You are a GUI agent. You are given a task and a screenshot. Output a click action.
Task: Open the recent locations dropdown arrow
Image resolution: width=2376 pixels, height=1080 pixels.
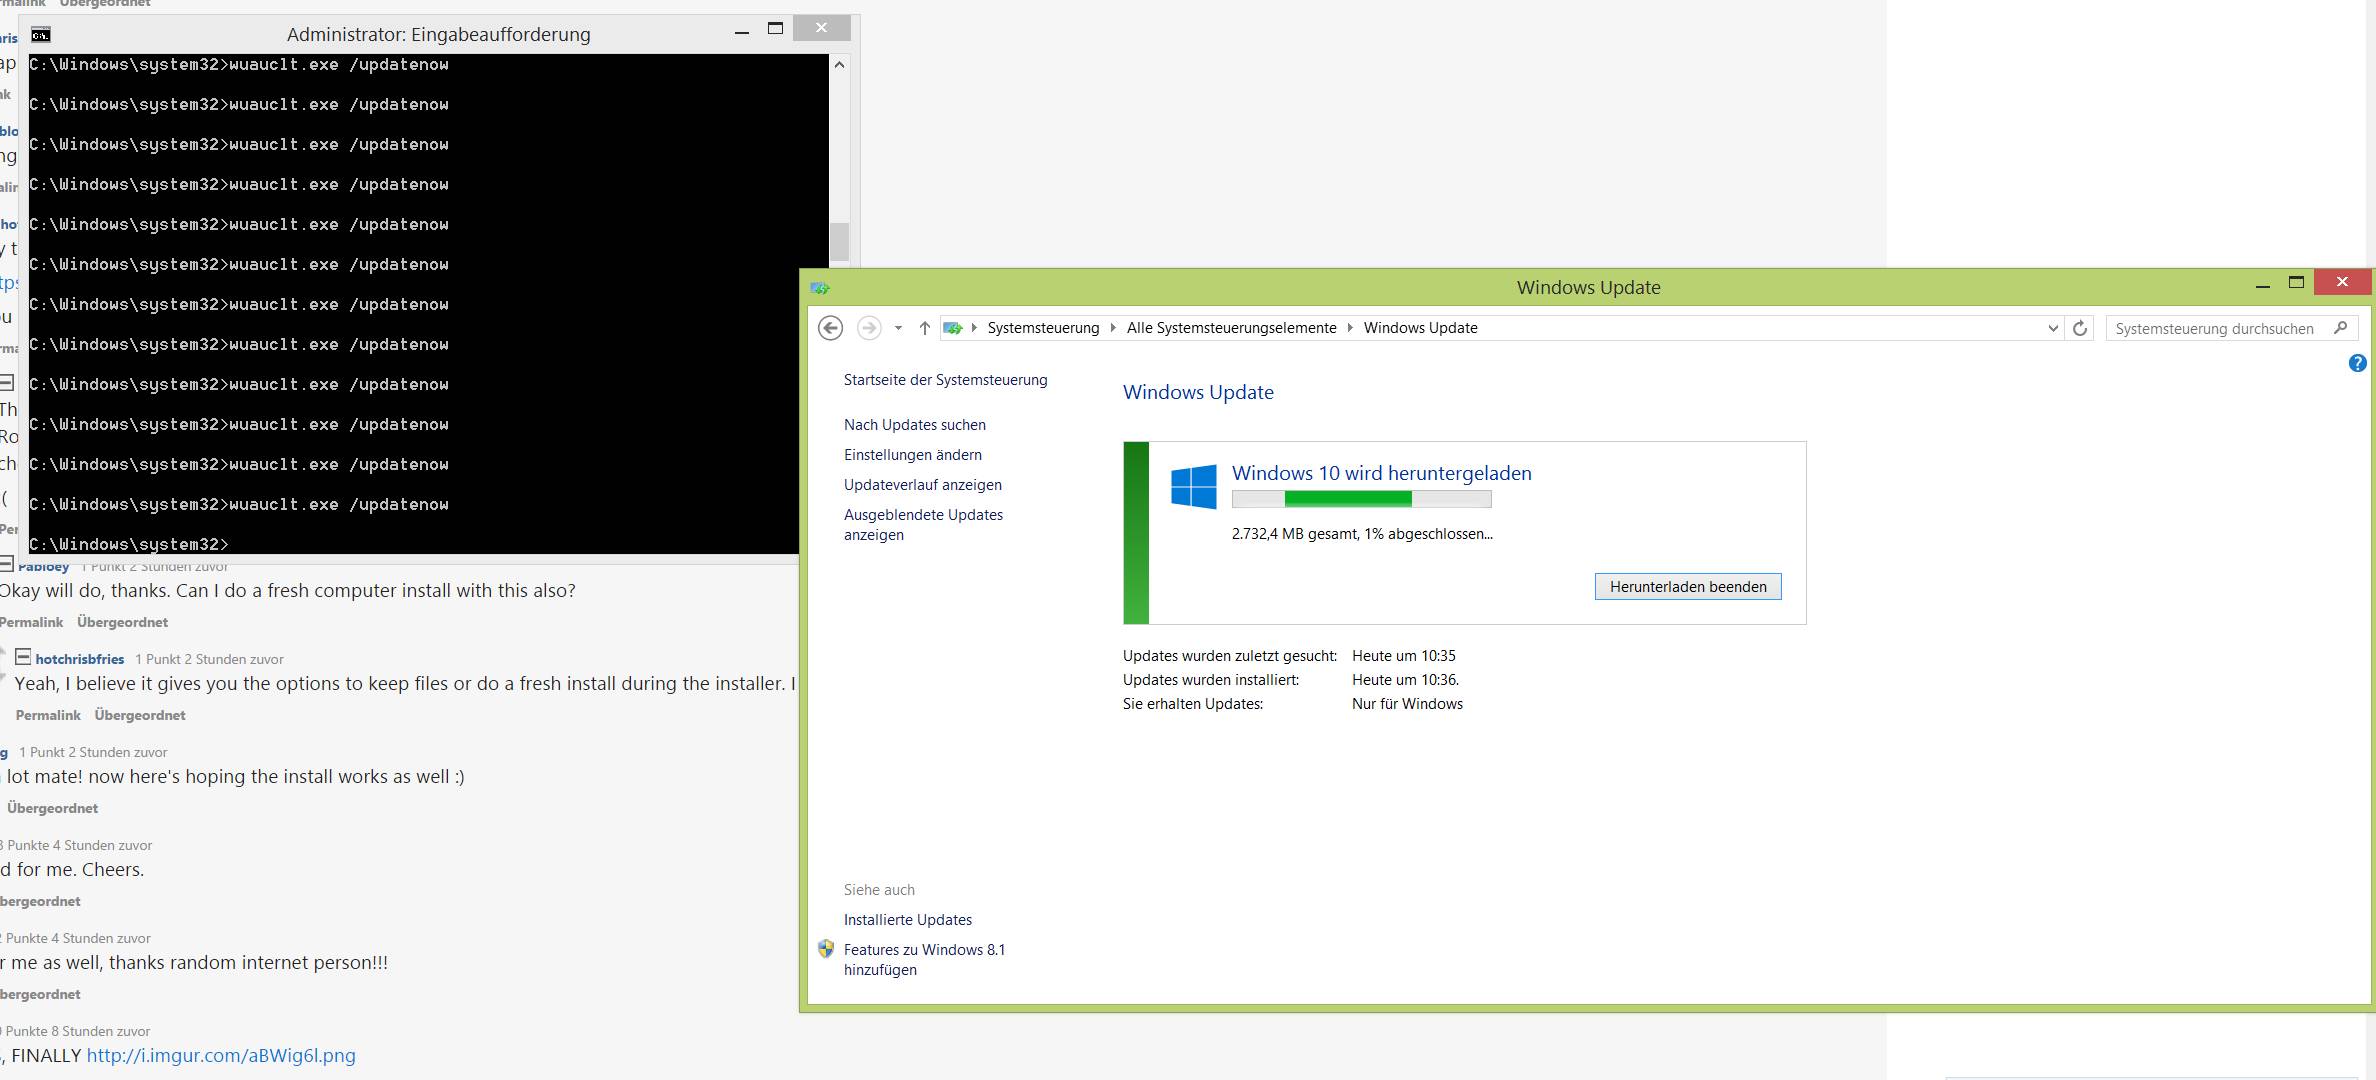point(898,328)
